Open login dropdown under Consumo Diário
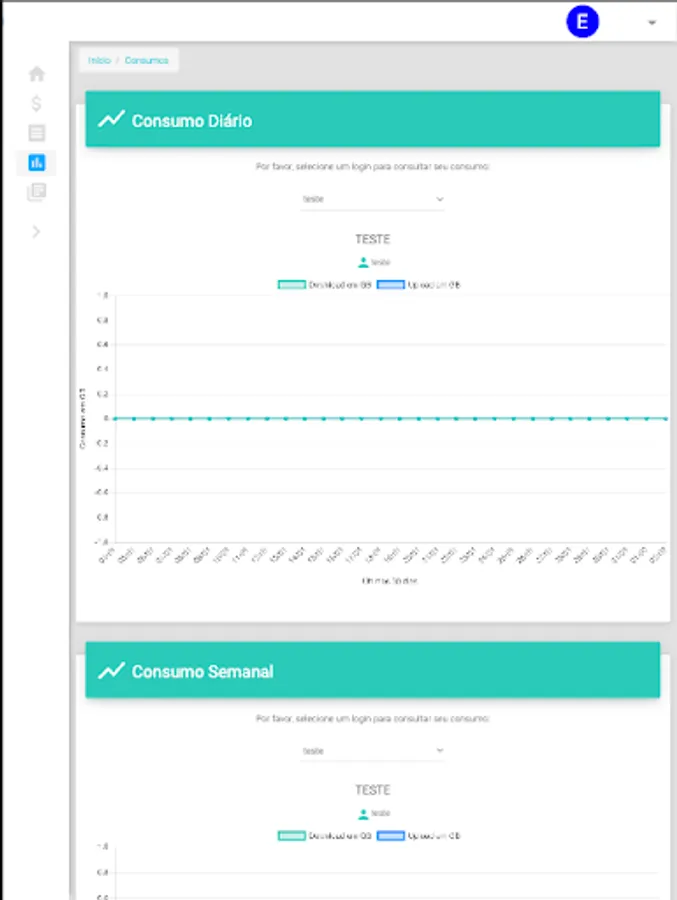677x900 pixels. (372, 199)
